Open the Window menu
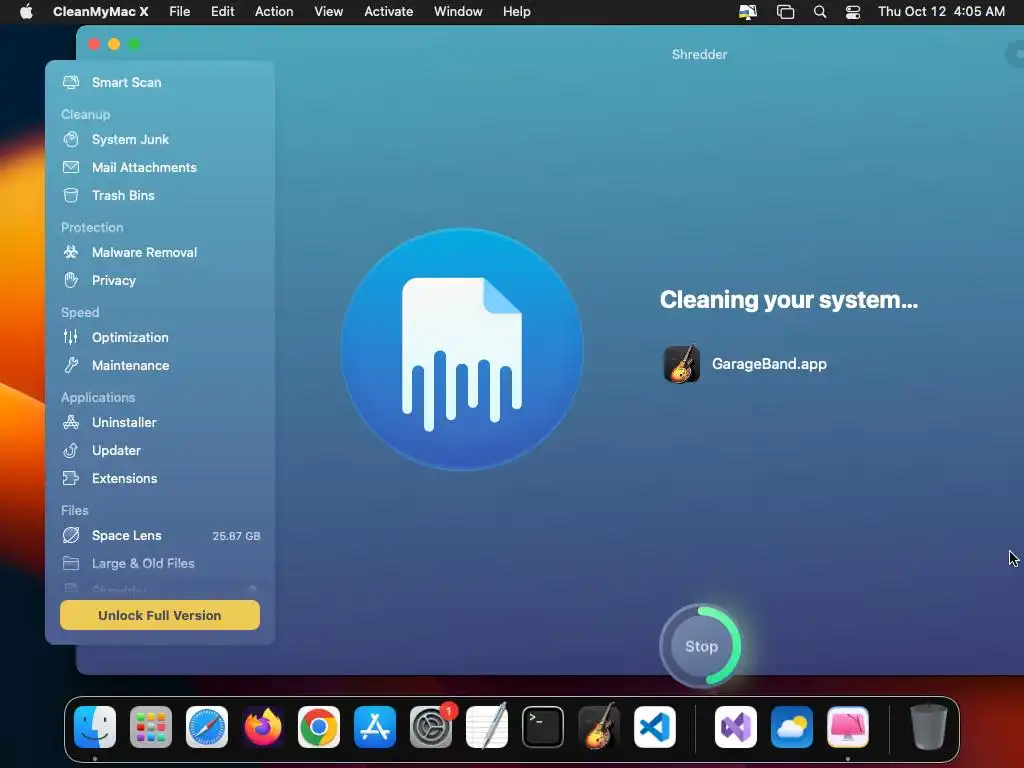The image size is (1024, 768). [x=458, y=12]
